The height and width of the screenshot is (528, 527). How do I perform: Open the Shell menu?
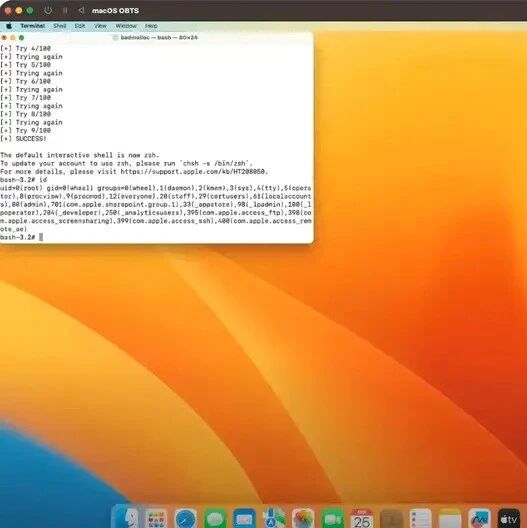click(60, 26)
